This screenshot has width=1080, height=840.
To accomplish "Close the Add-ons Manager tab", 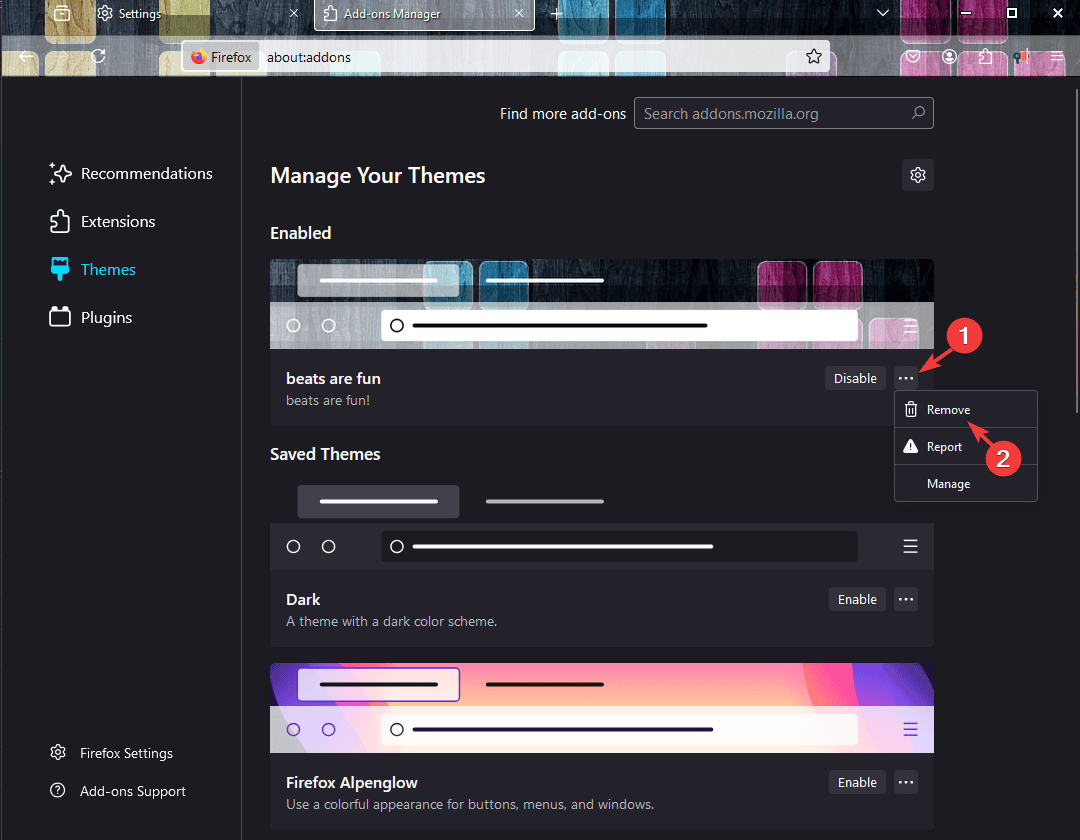I will (x=519, y=14).
